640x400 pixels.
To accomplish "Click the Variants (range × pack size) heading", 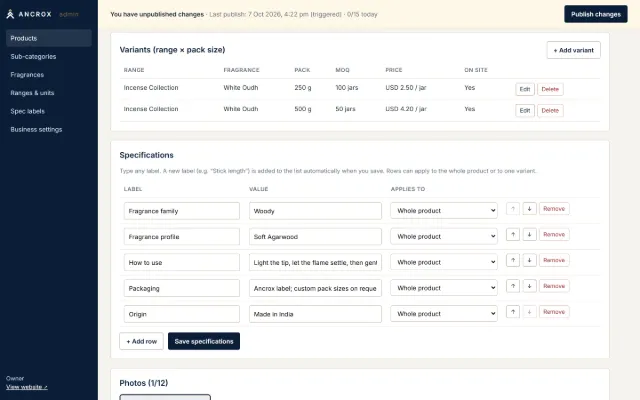I will click(x=172, y=50).
